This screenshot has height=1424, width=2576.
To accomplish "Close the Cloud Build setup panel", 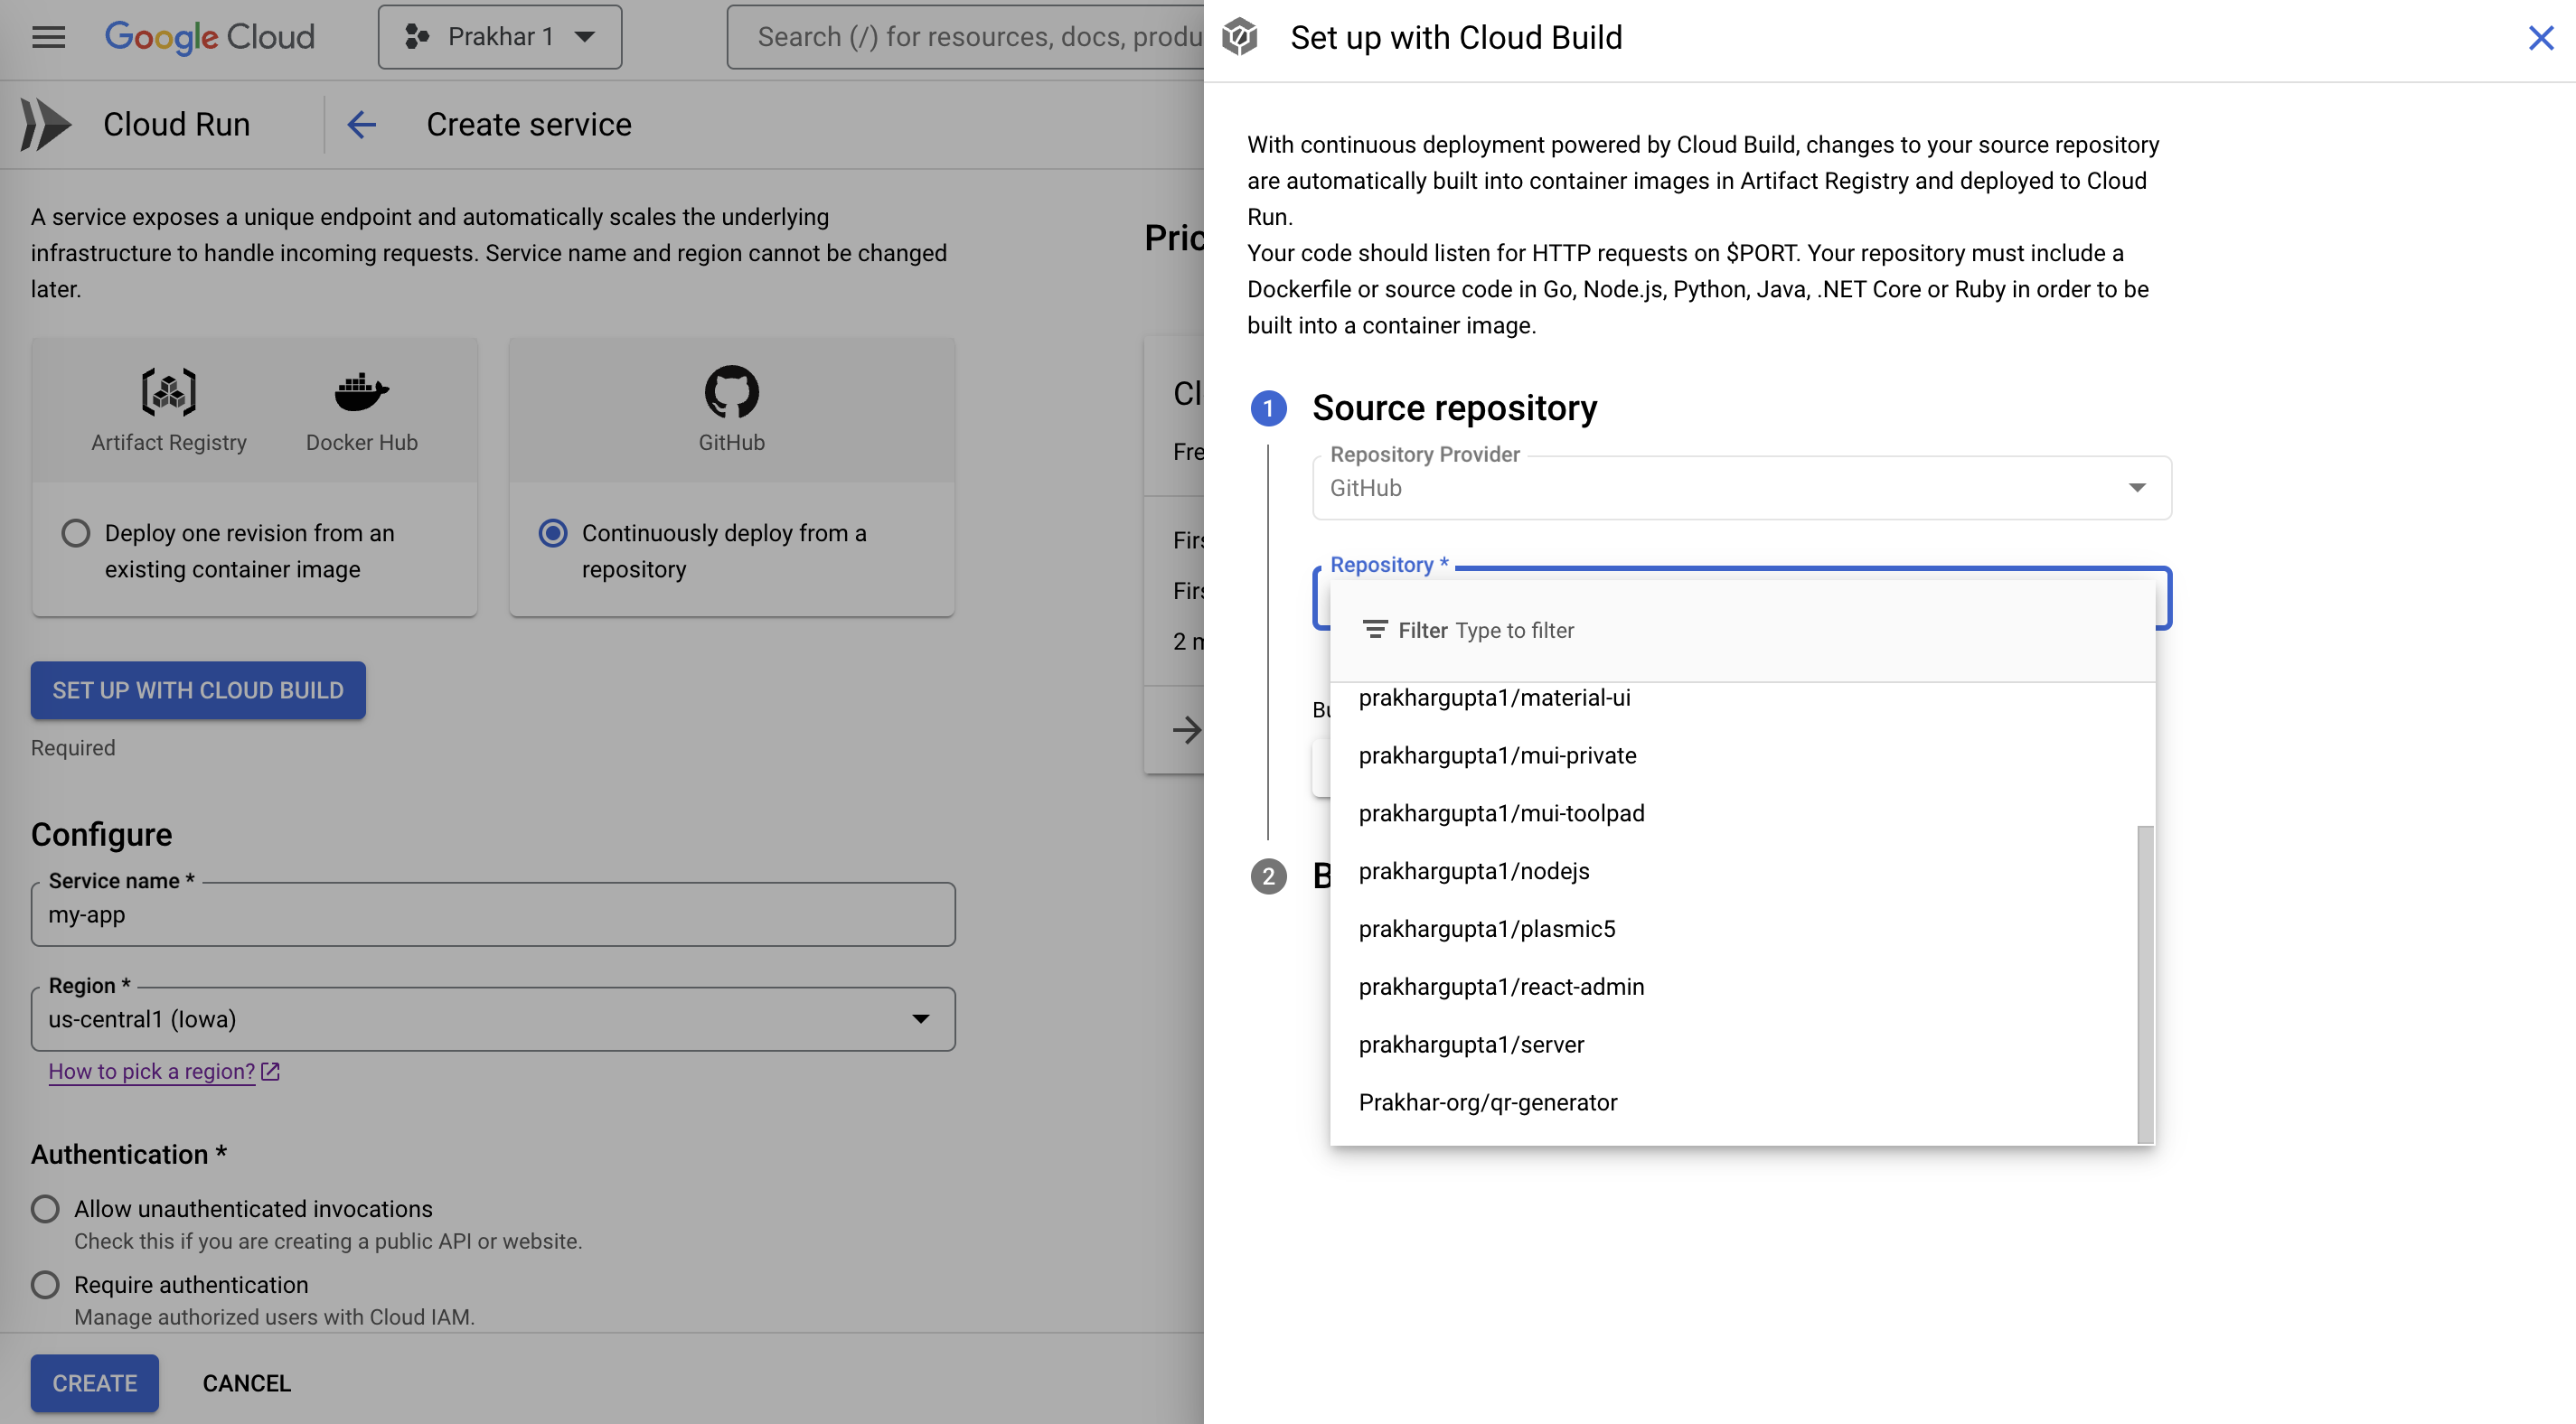I will [2540, 38].
